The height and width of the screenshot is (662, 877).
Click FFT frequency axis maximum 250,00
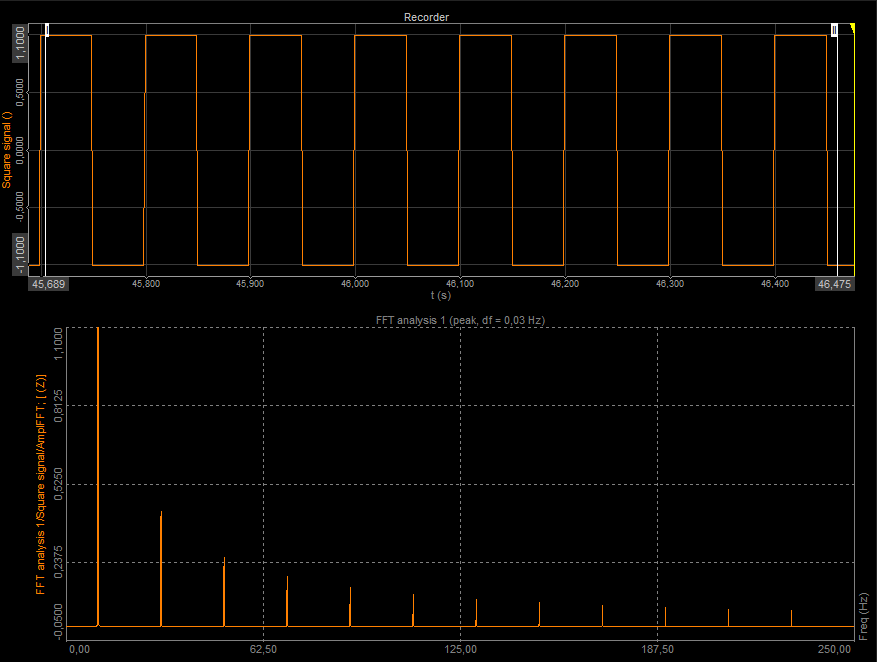point(834,649)
